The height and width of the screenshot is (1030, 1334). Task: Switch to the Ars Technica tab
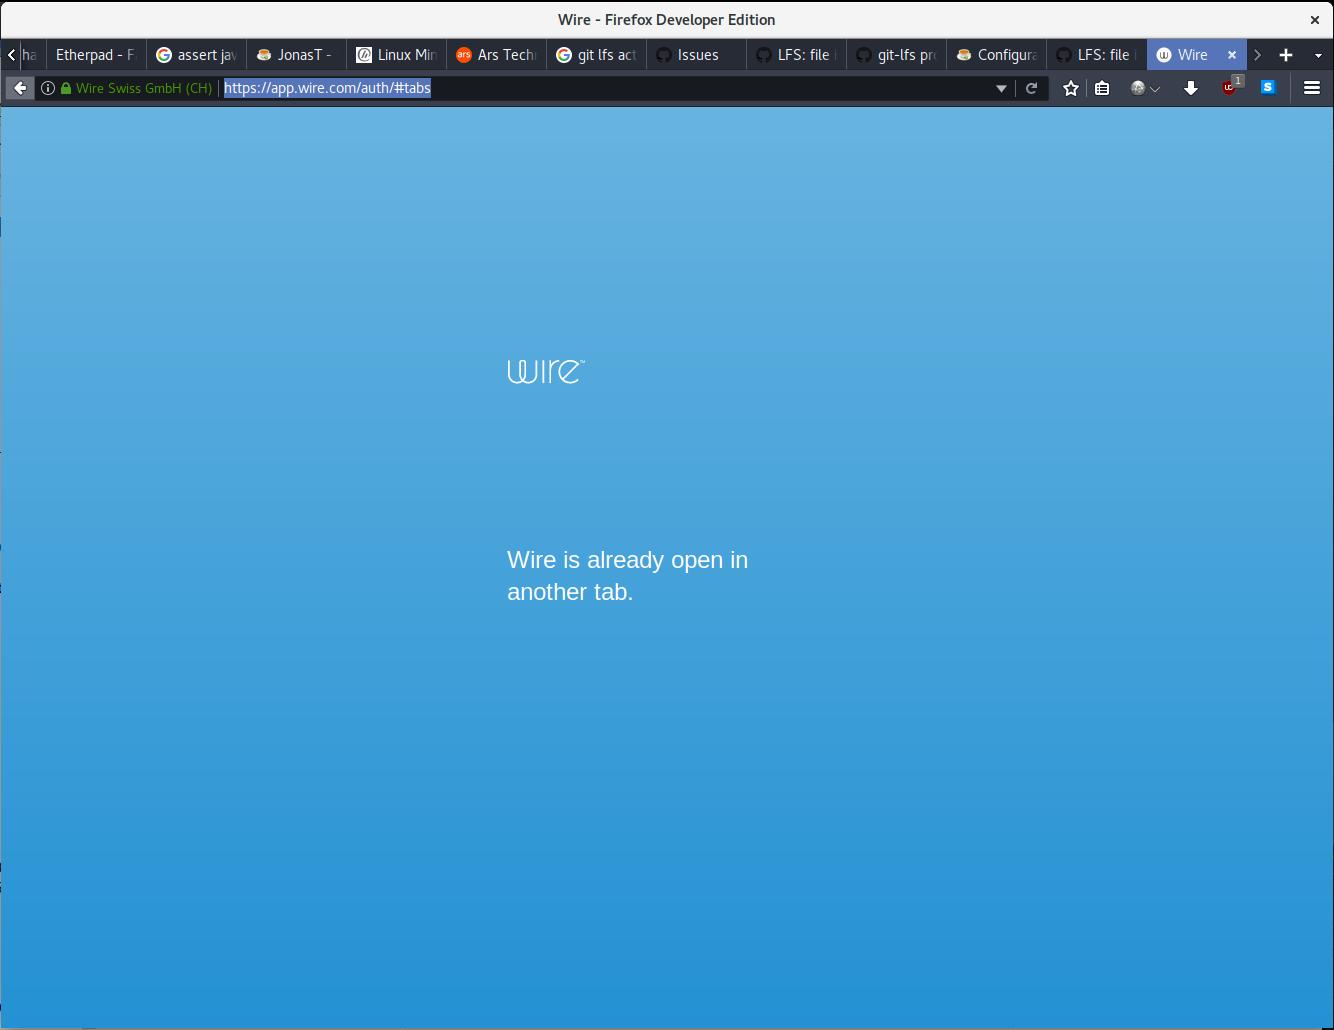[496, 55]
